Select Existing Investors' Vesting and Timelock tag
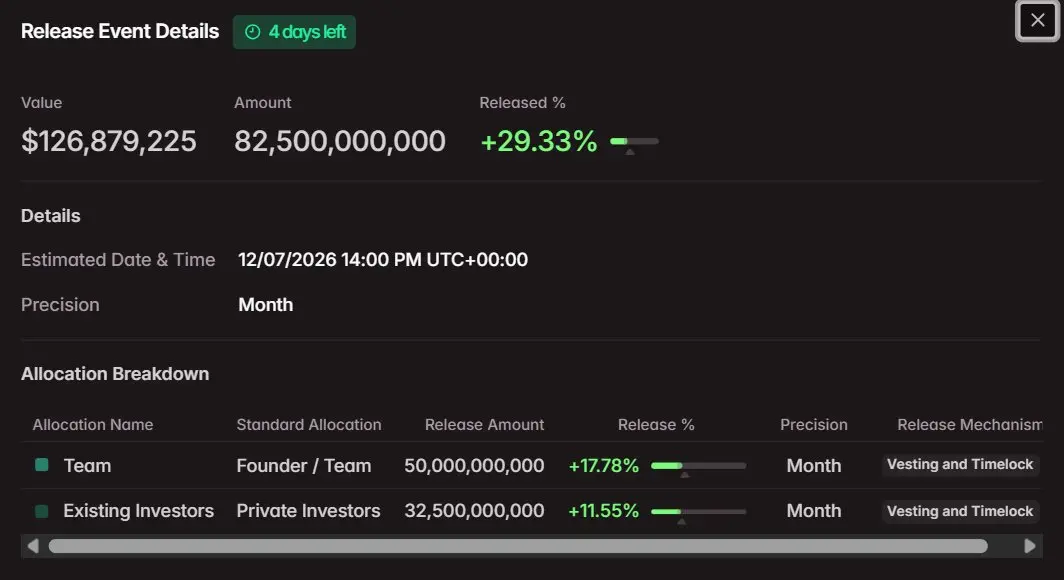1064x580 pixels. [960, 511]
